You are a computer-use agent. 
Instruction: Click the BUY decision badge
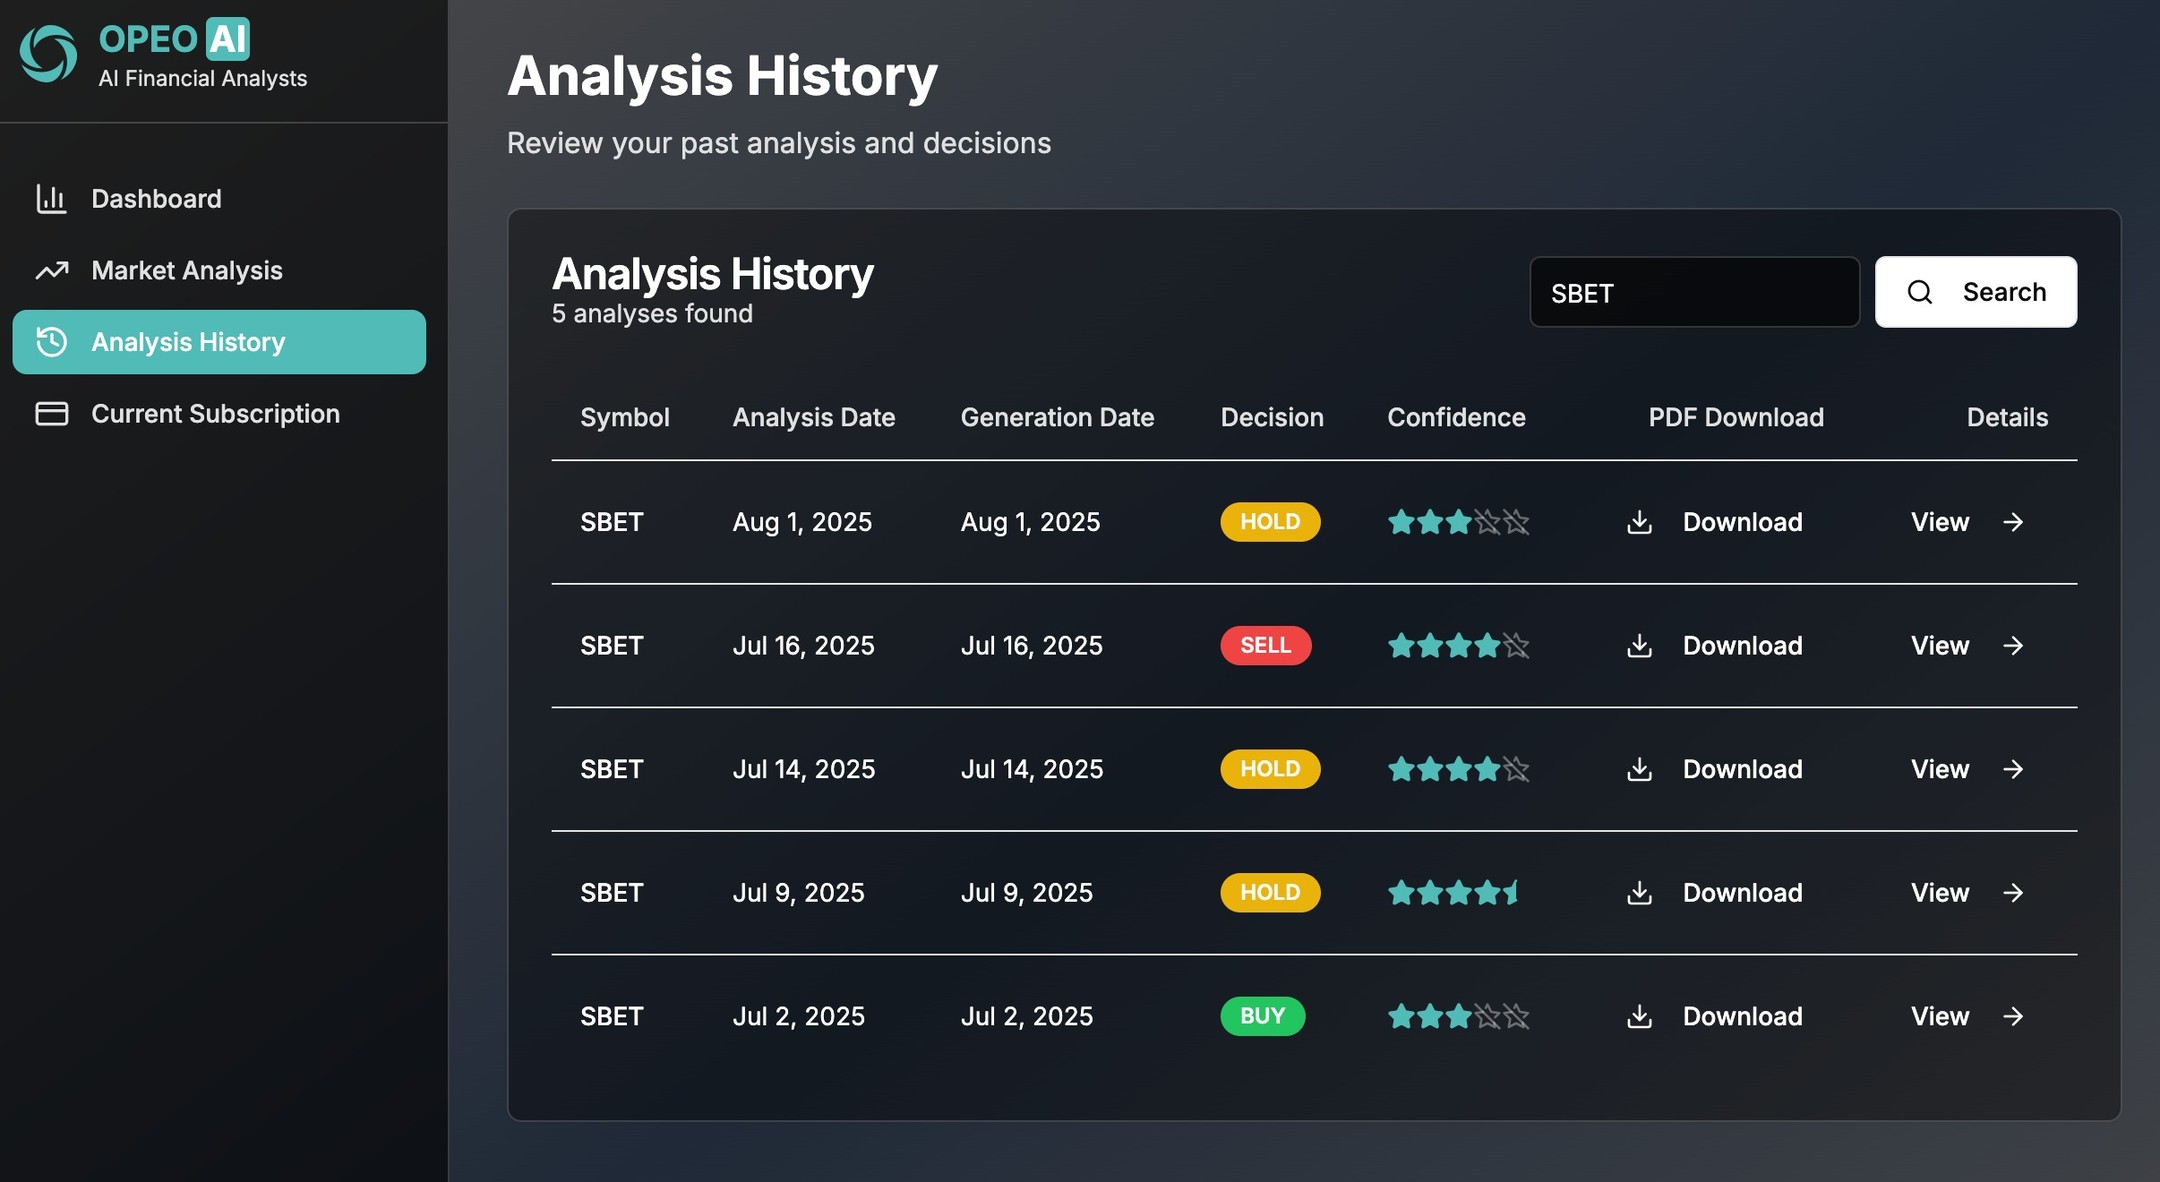[1263, 1016]
